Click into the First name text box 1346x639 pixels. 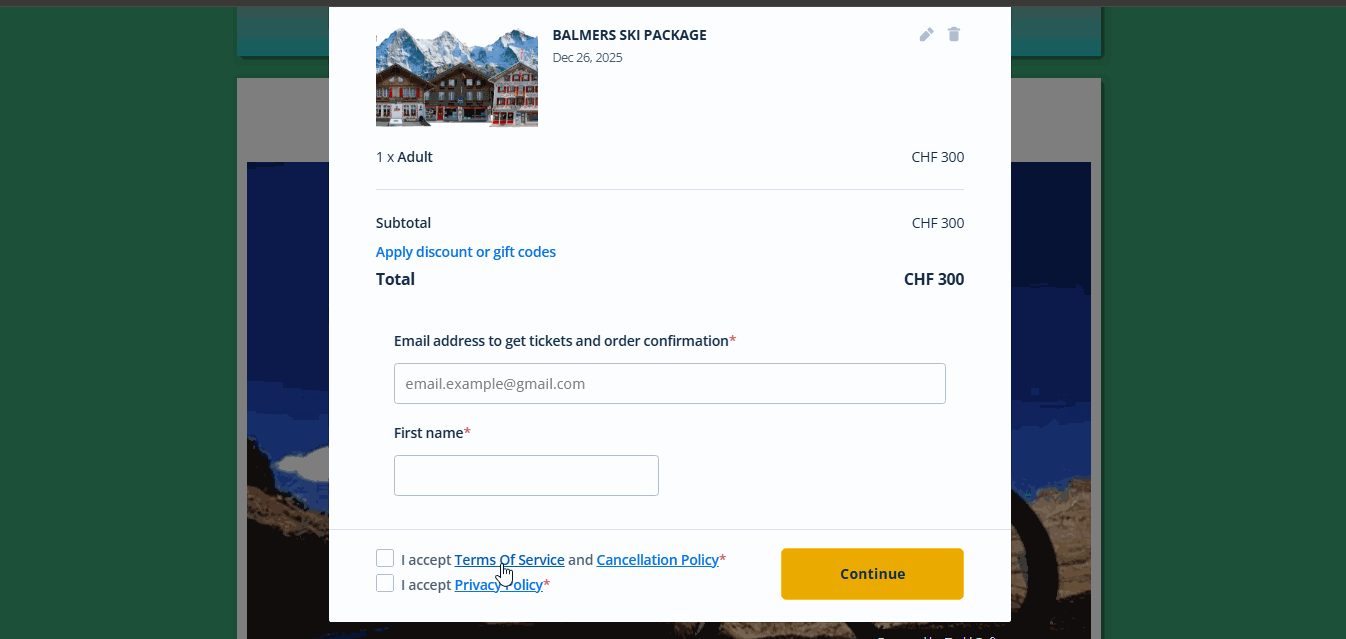pyautogui.click(x=526, y=476)
